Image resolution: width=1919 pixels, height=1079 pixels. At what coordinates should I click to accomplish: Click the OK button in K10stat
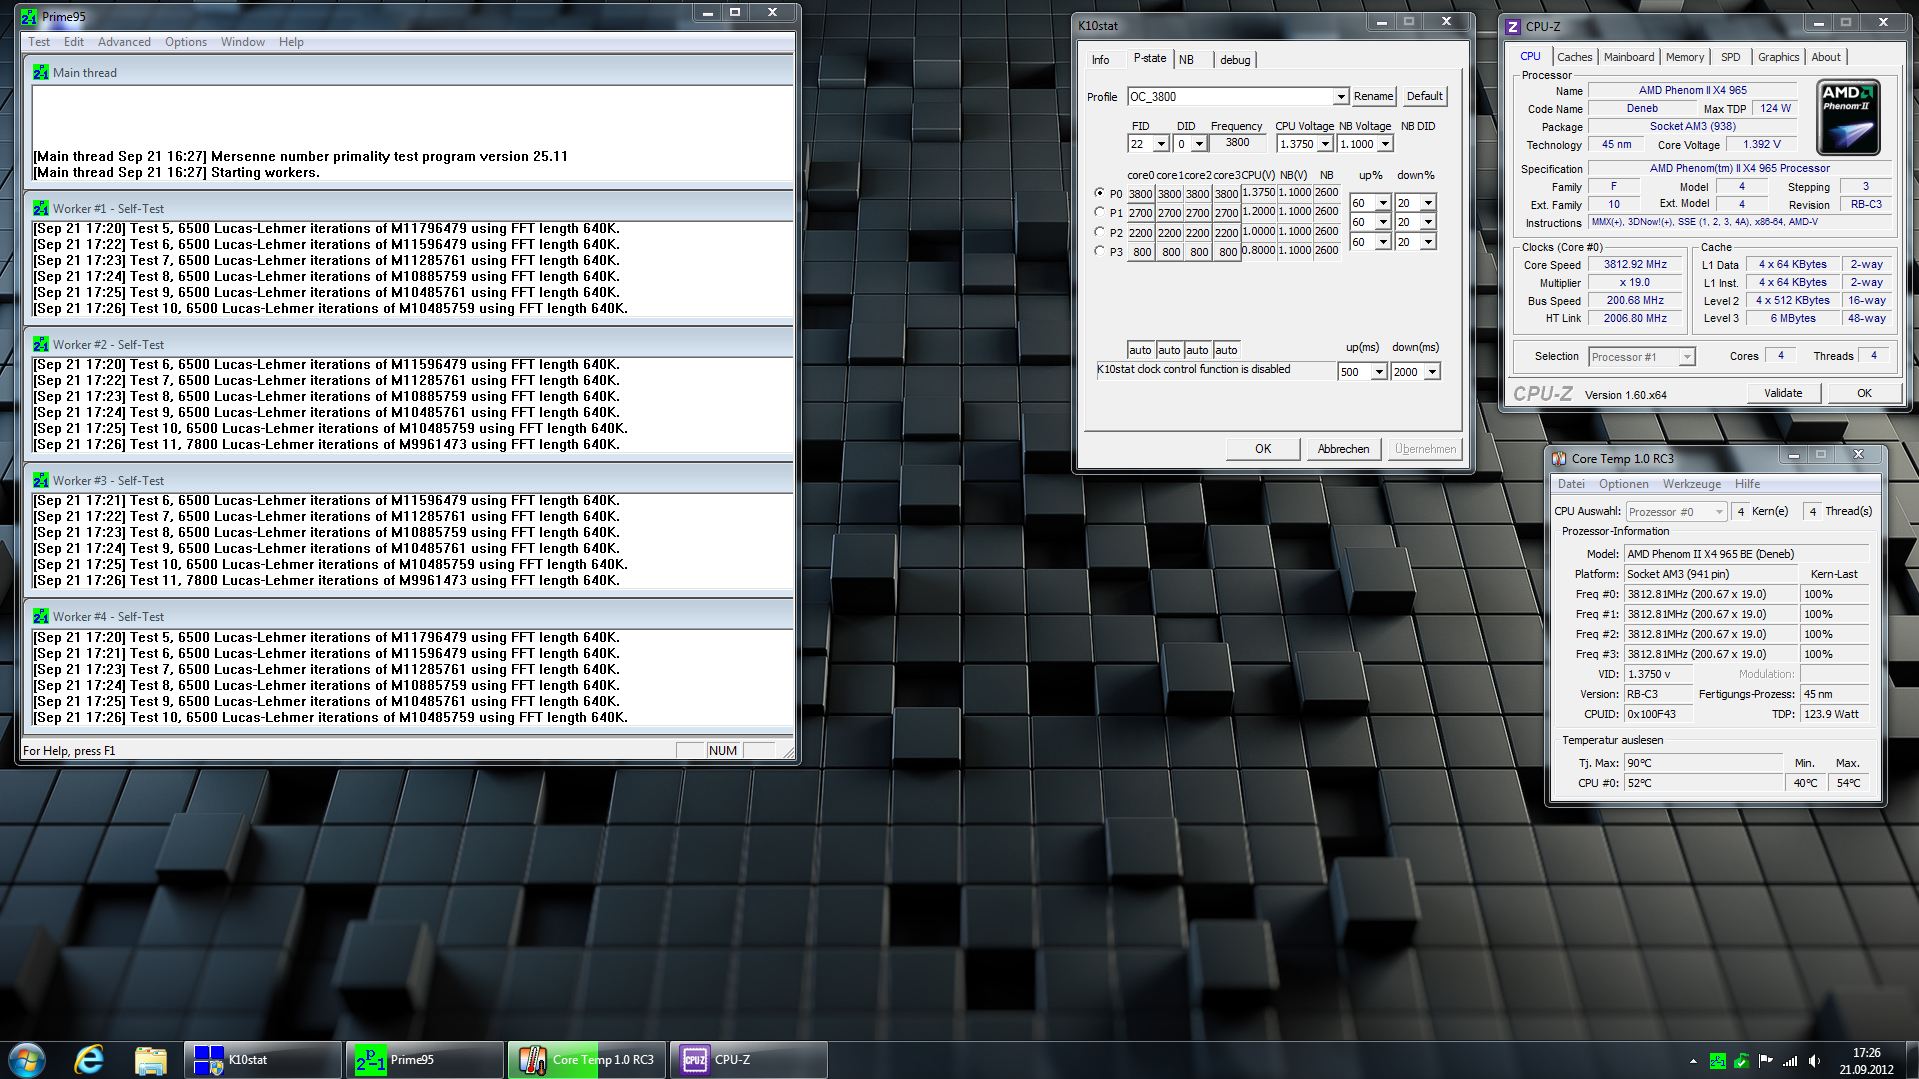point(1263,449)
